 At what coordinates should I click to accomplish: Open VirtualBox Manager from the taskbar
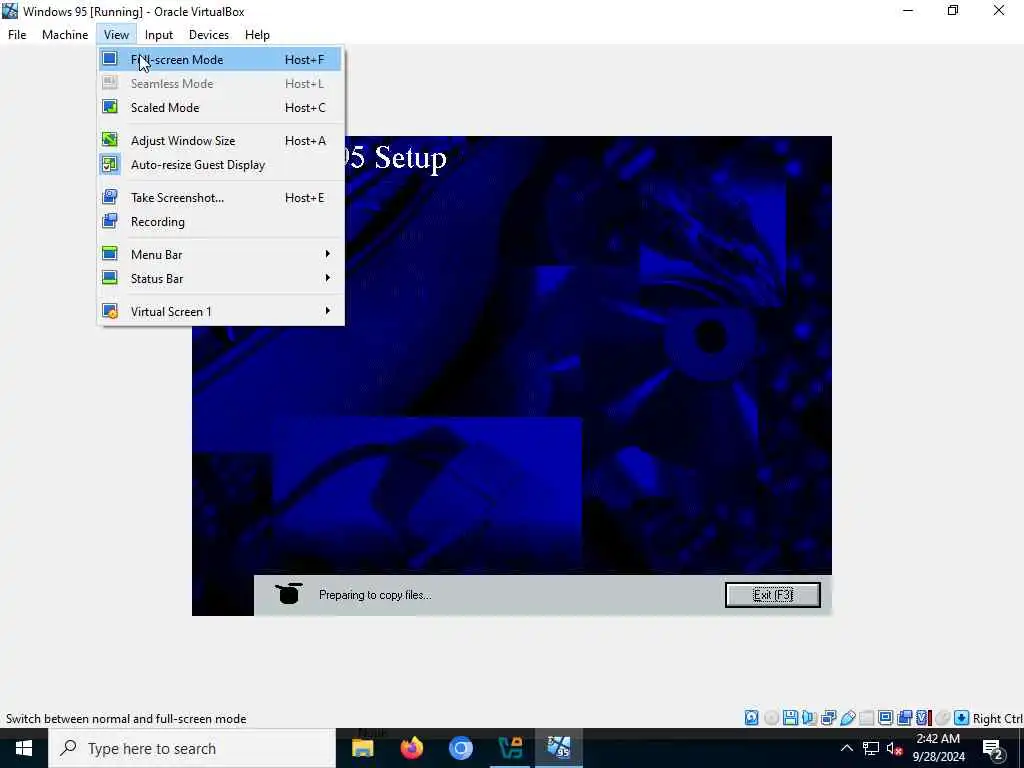click(x=510, y=748)
